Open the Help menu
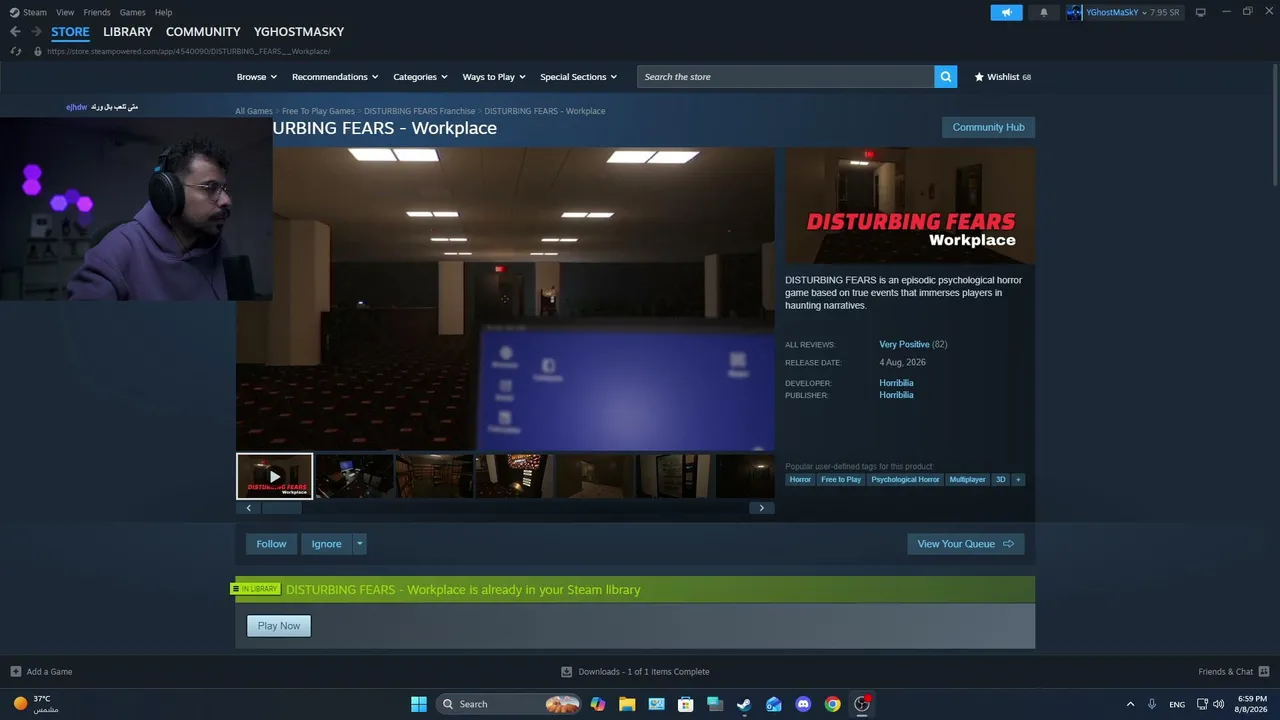1280x720 pixels. [163, 12]
